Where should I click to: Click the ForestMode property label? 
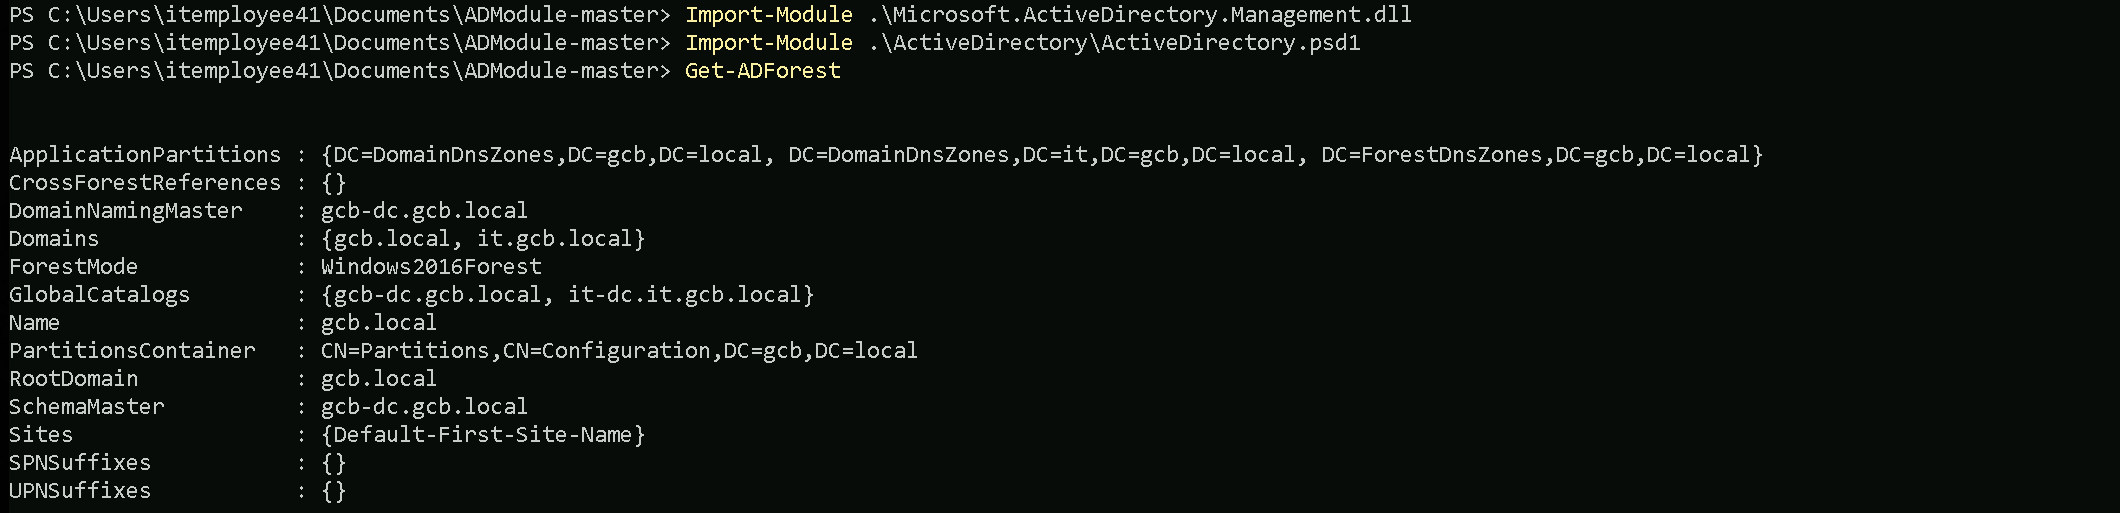(x=74, y=267)
